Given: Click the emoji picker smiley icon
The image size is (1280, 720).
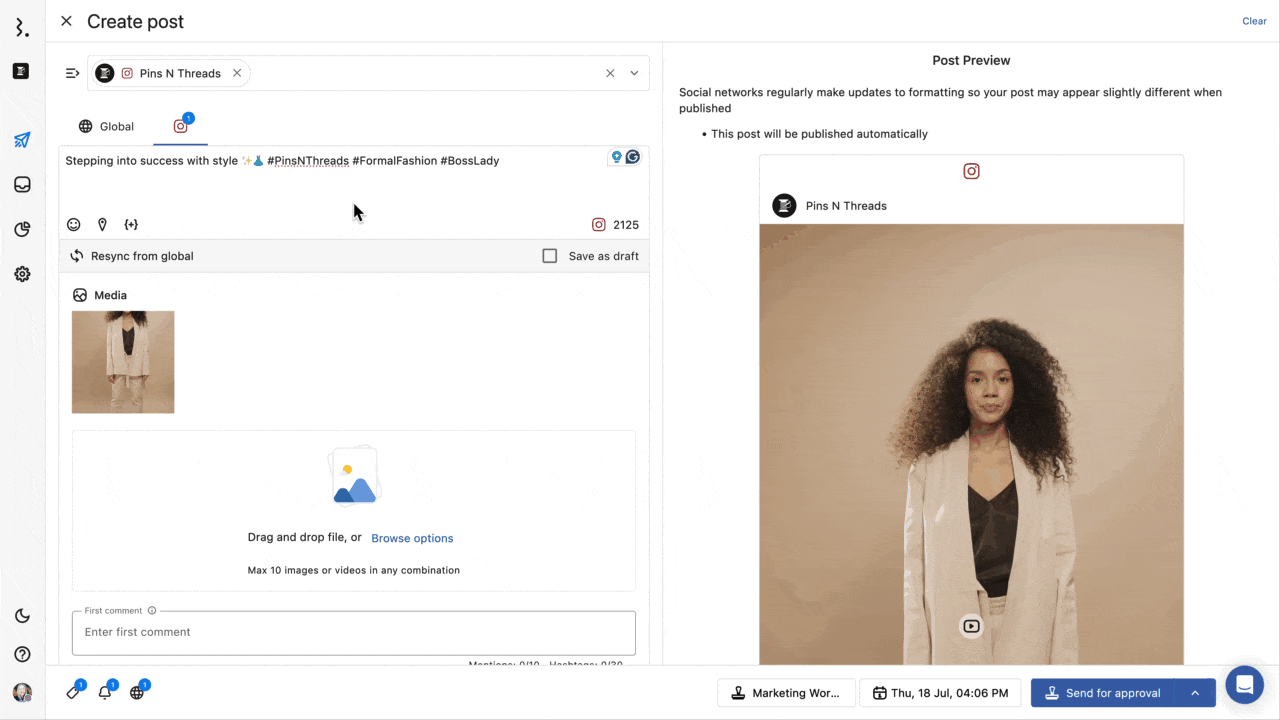Looking at the screenshot, I should [74, 225].
